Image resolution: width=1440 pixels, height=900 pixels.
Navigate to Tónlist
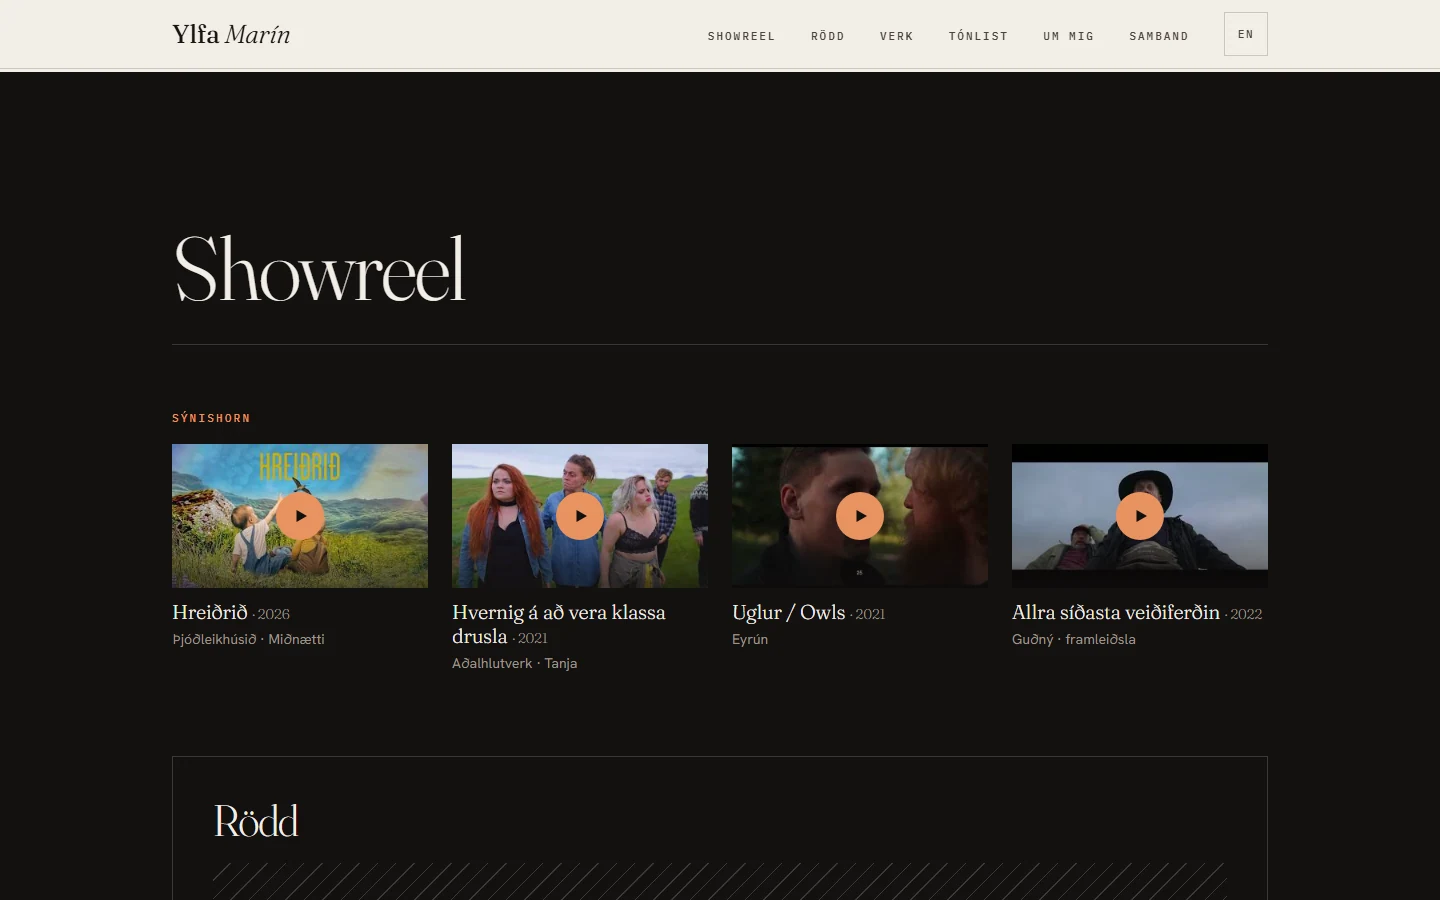pyautogui.click(x=978, y=36)
